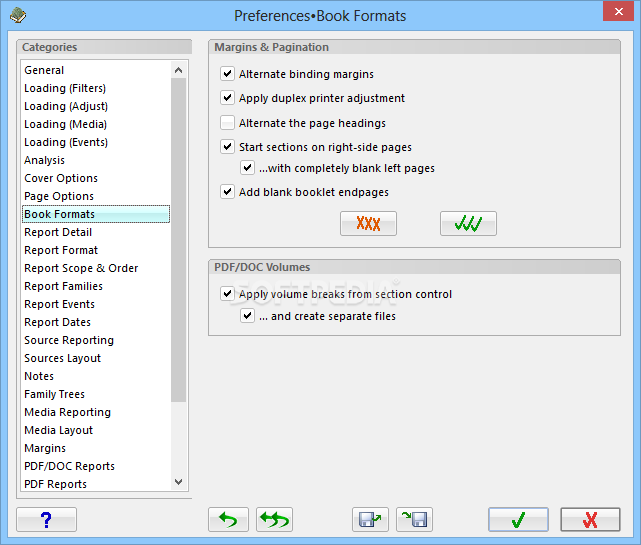Open Page Options category

(x=96, y=196)
